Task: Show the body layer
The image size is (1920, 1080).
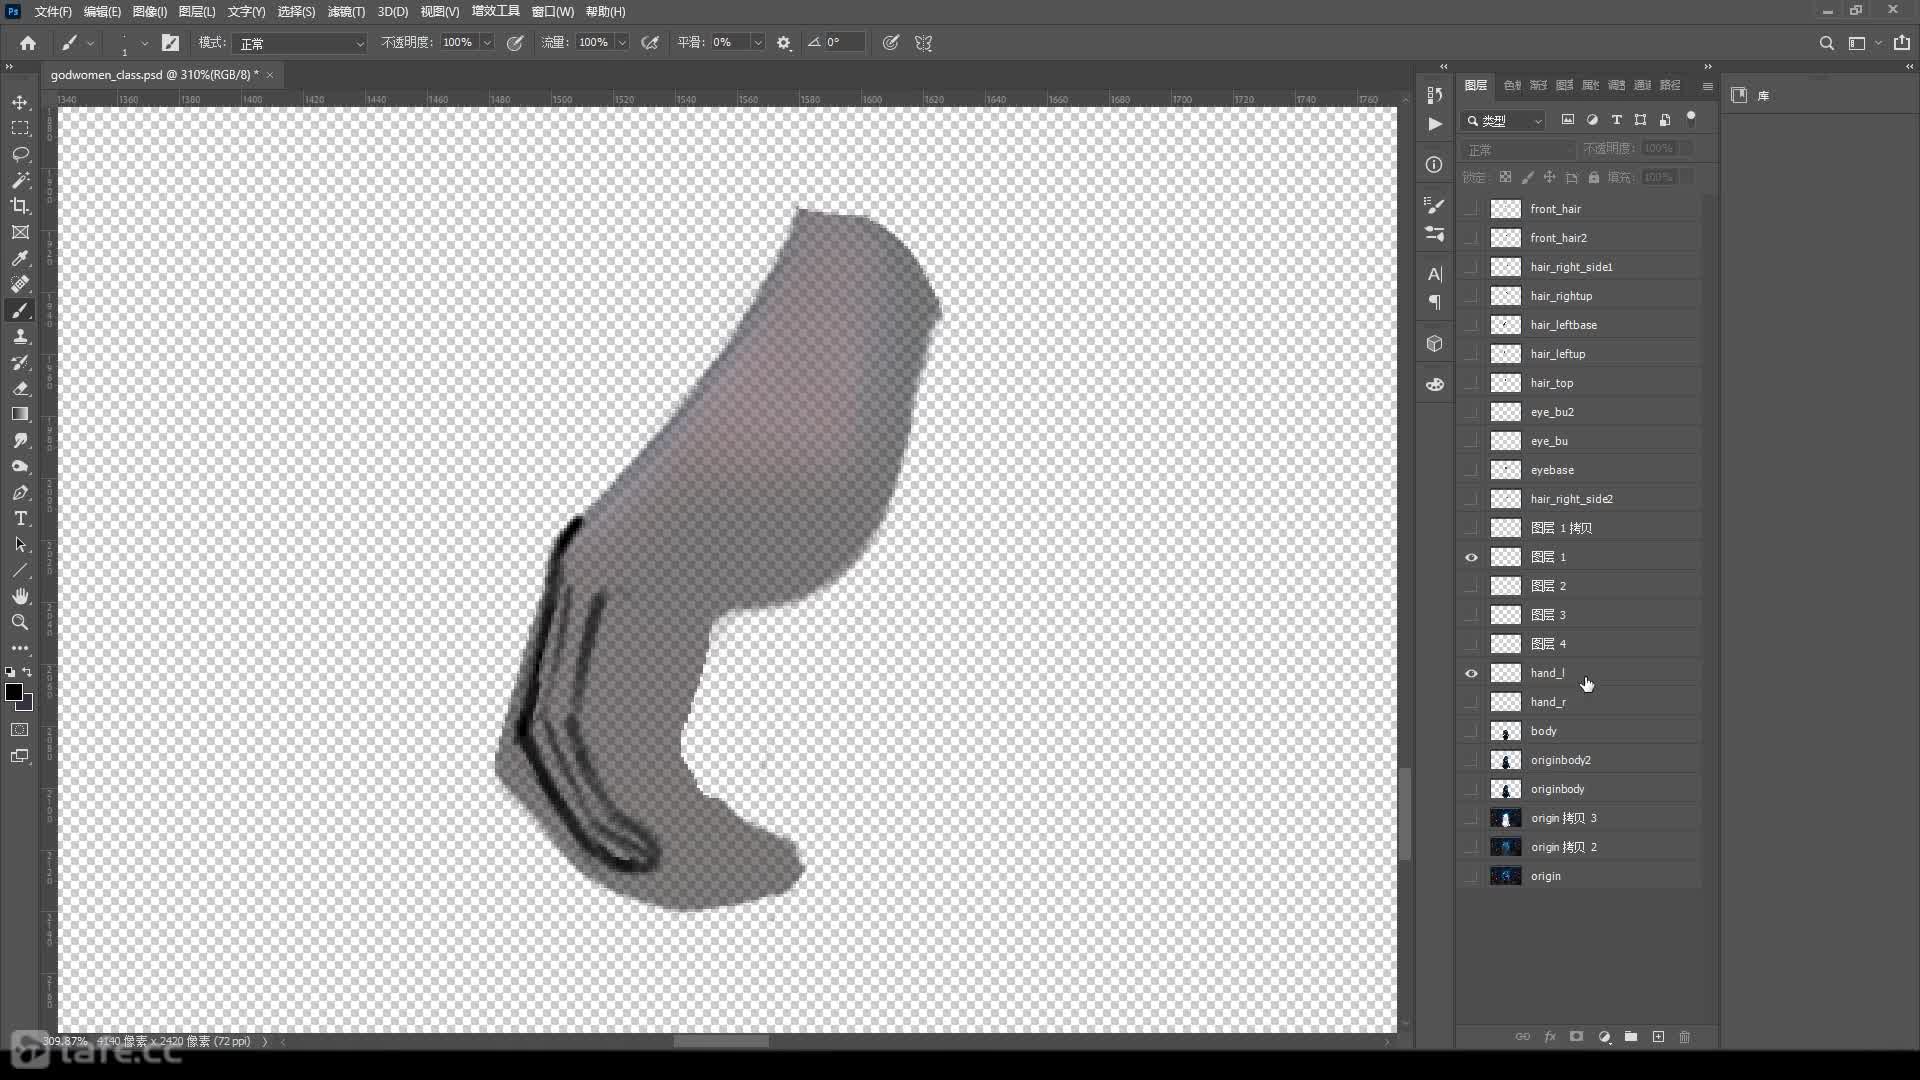Action: coord(1471,731)
